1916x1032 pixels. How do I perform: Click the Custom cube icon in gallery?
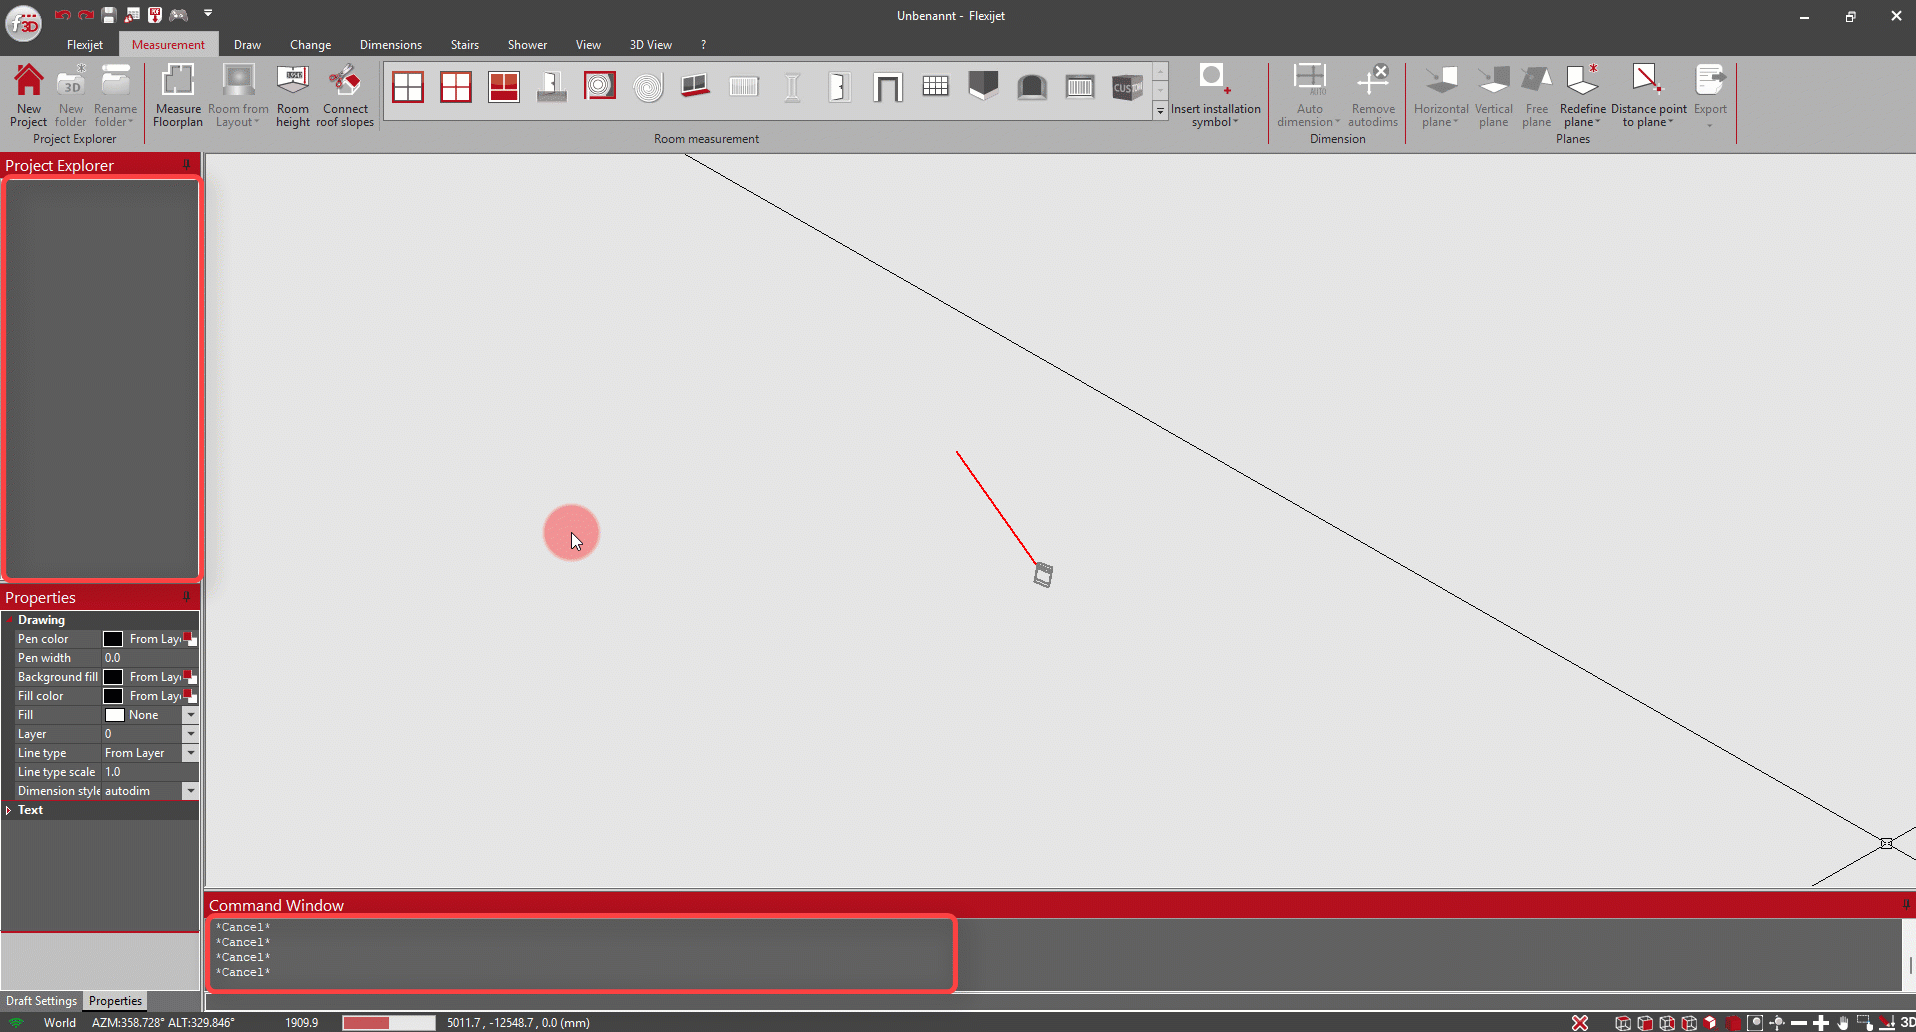pyautogui.click(x=1127, y=88)
